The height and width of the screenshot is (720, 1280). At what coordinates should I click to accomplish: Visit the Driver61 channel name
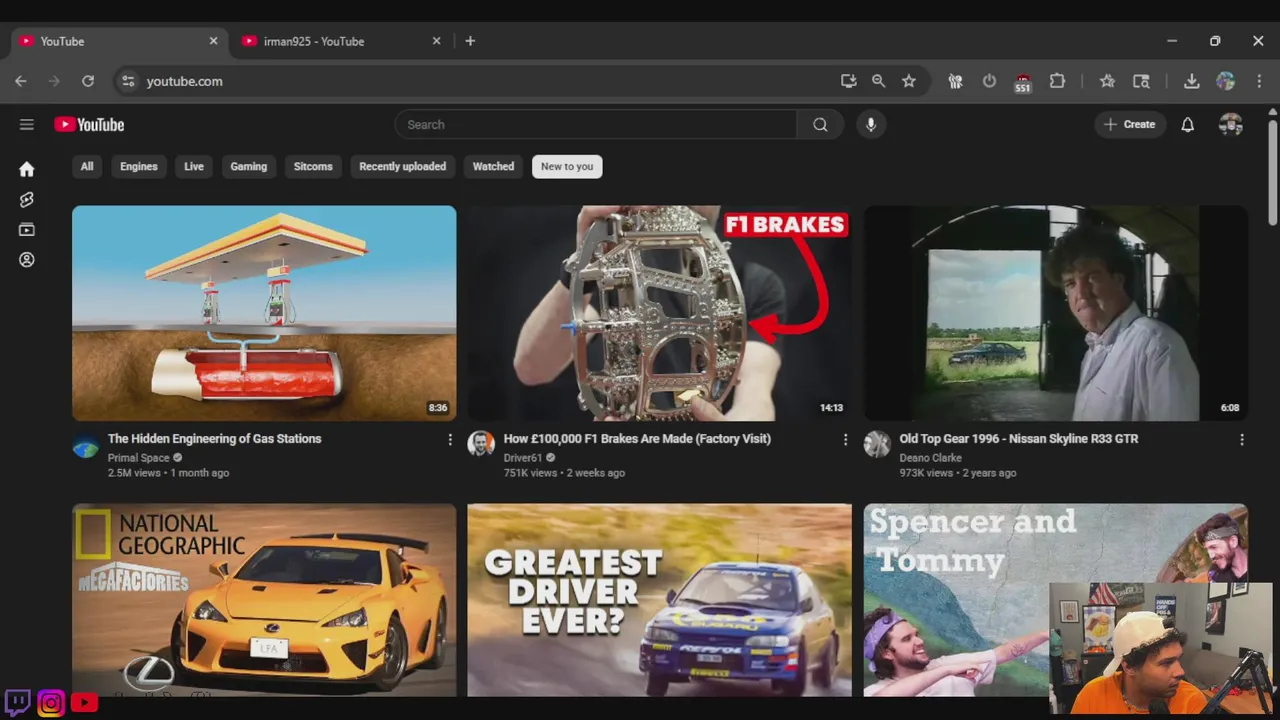coord(522,458)
